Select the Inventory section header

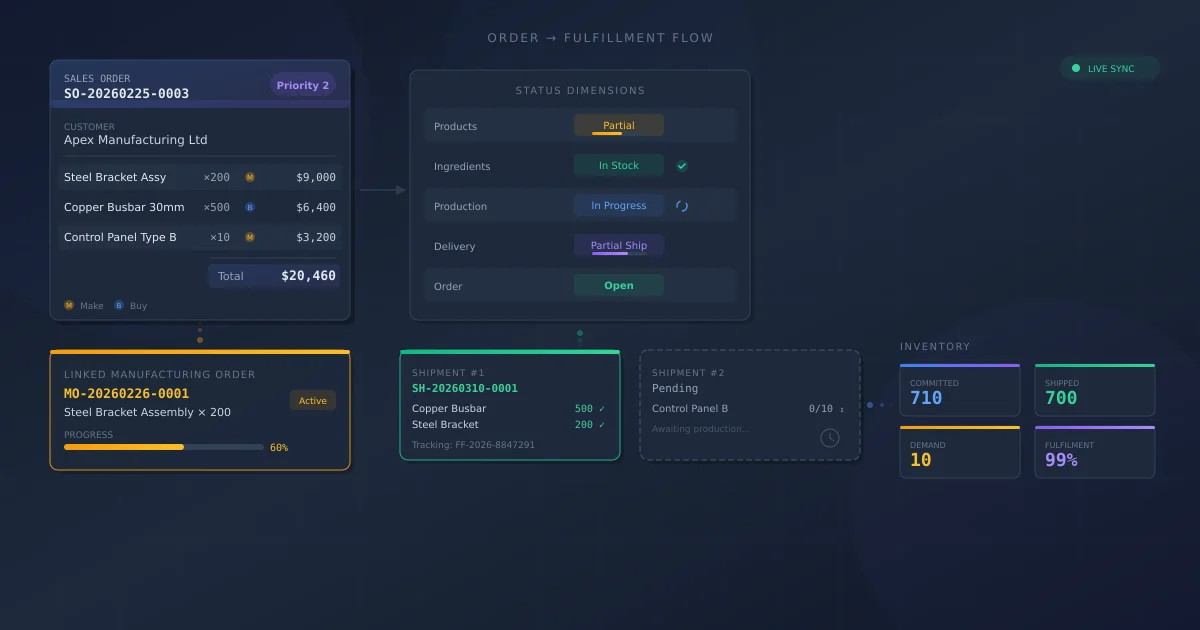(x=935, y=346)
